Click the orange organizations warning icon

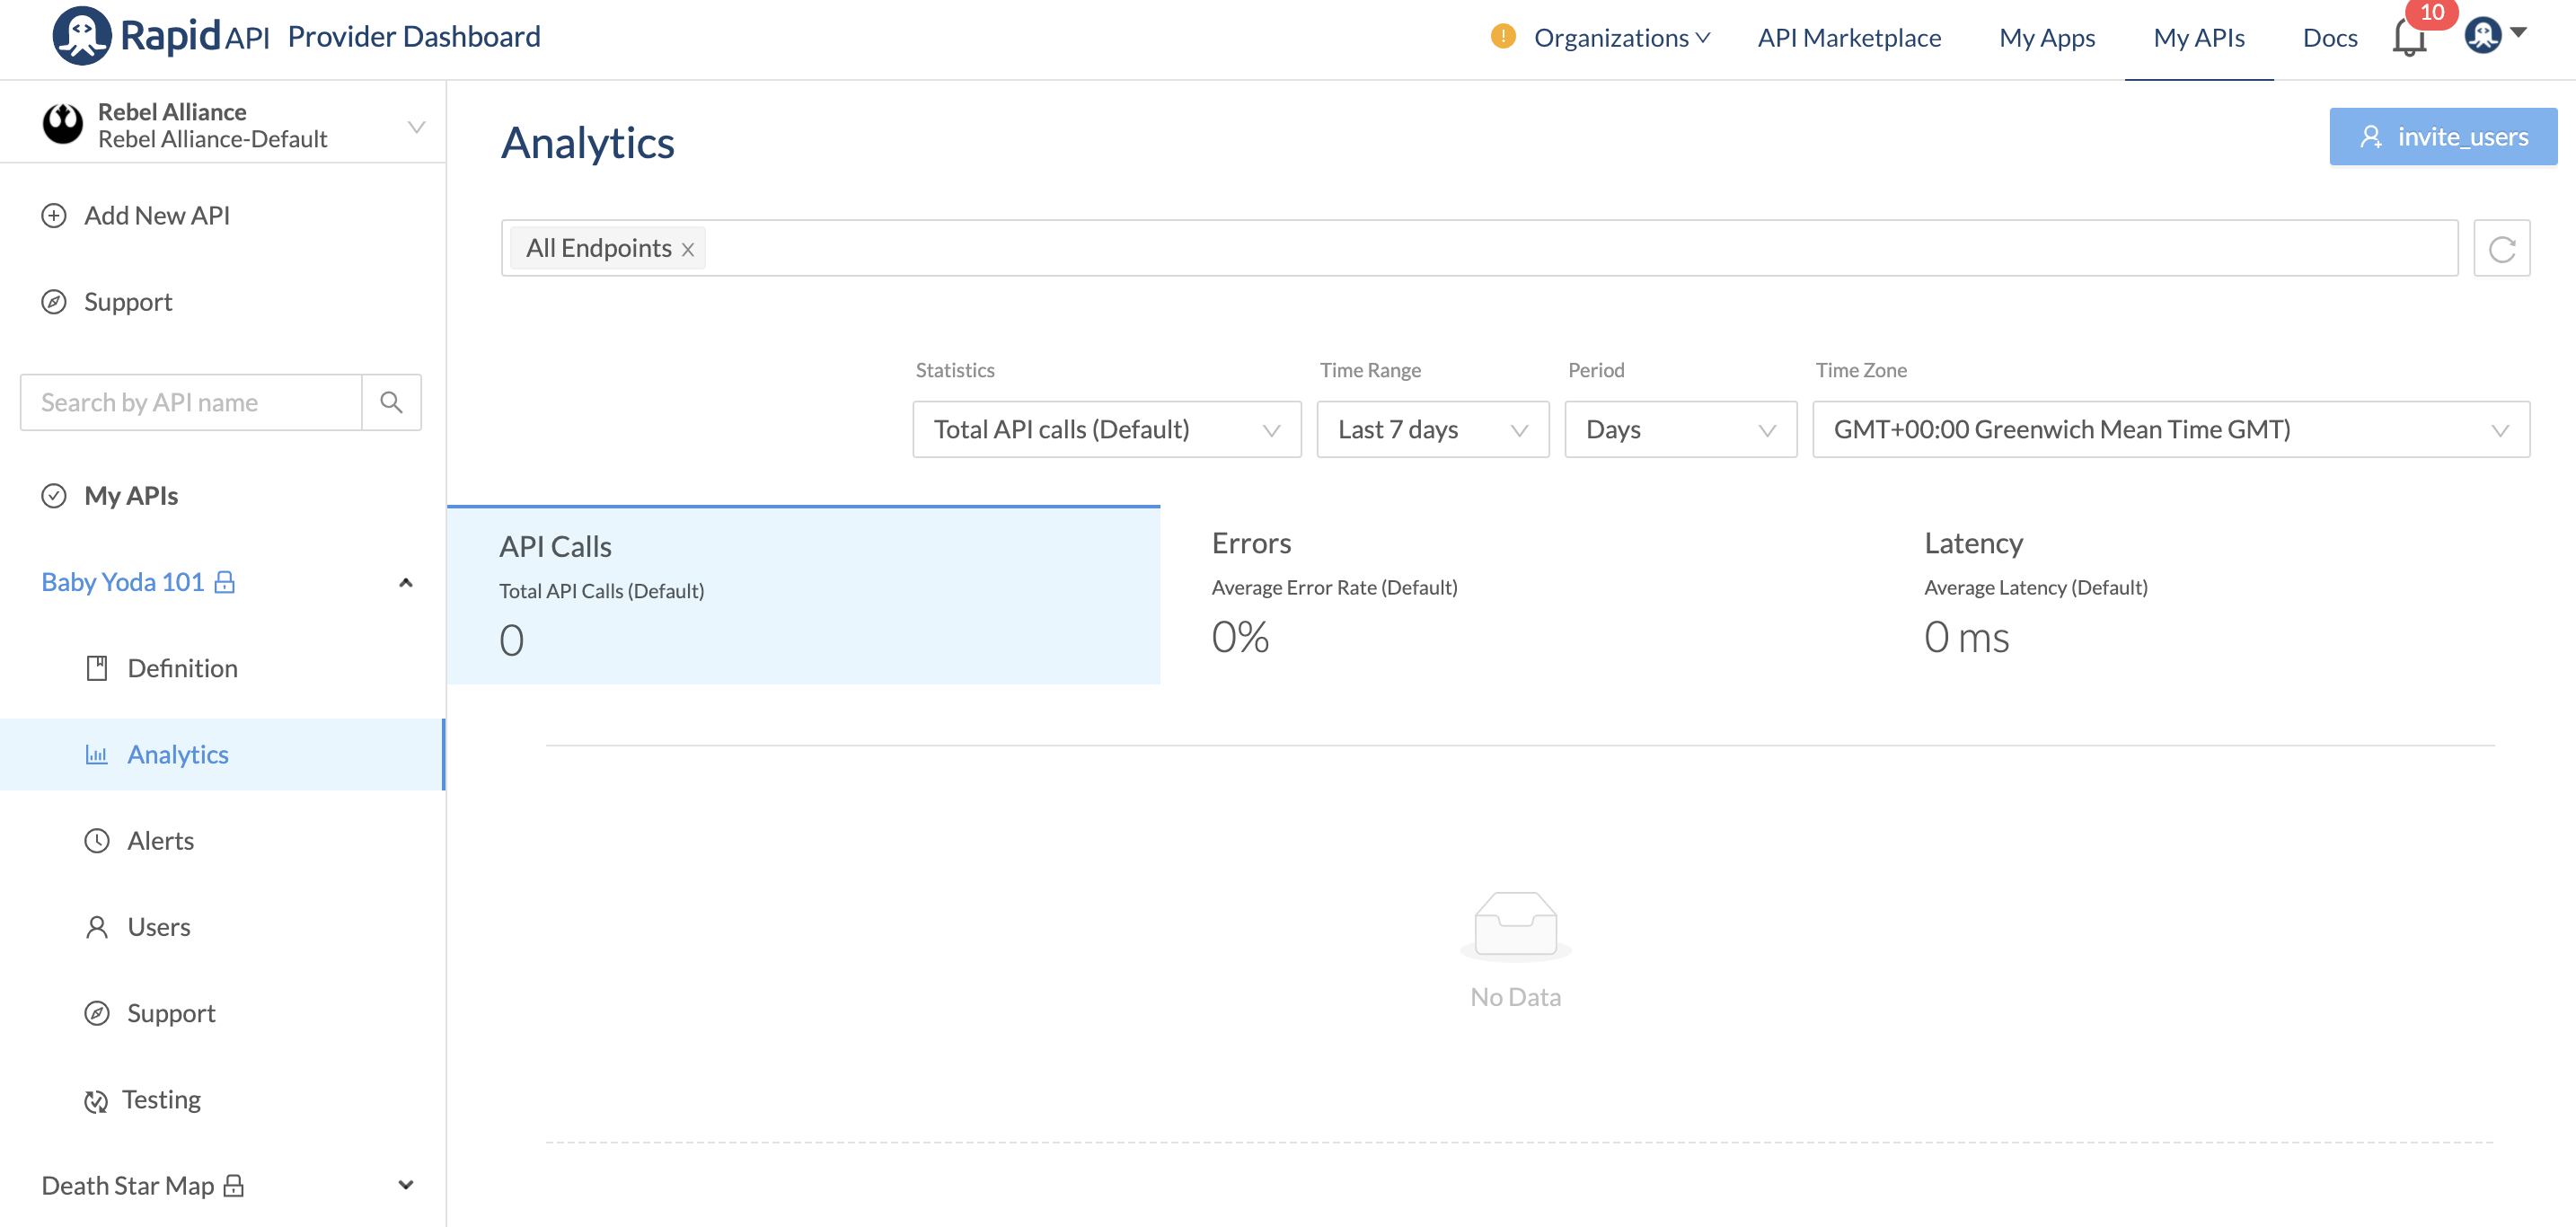pyautogui.click(x=1502, y=36)
